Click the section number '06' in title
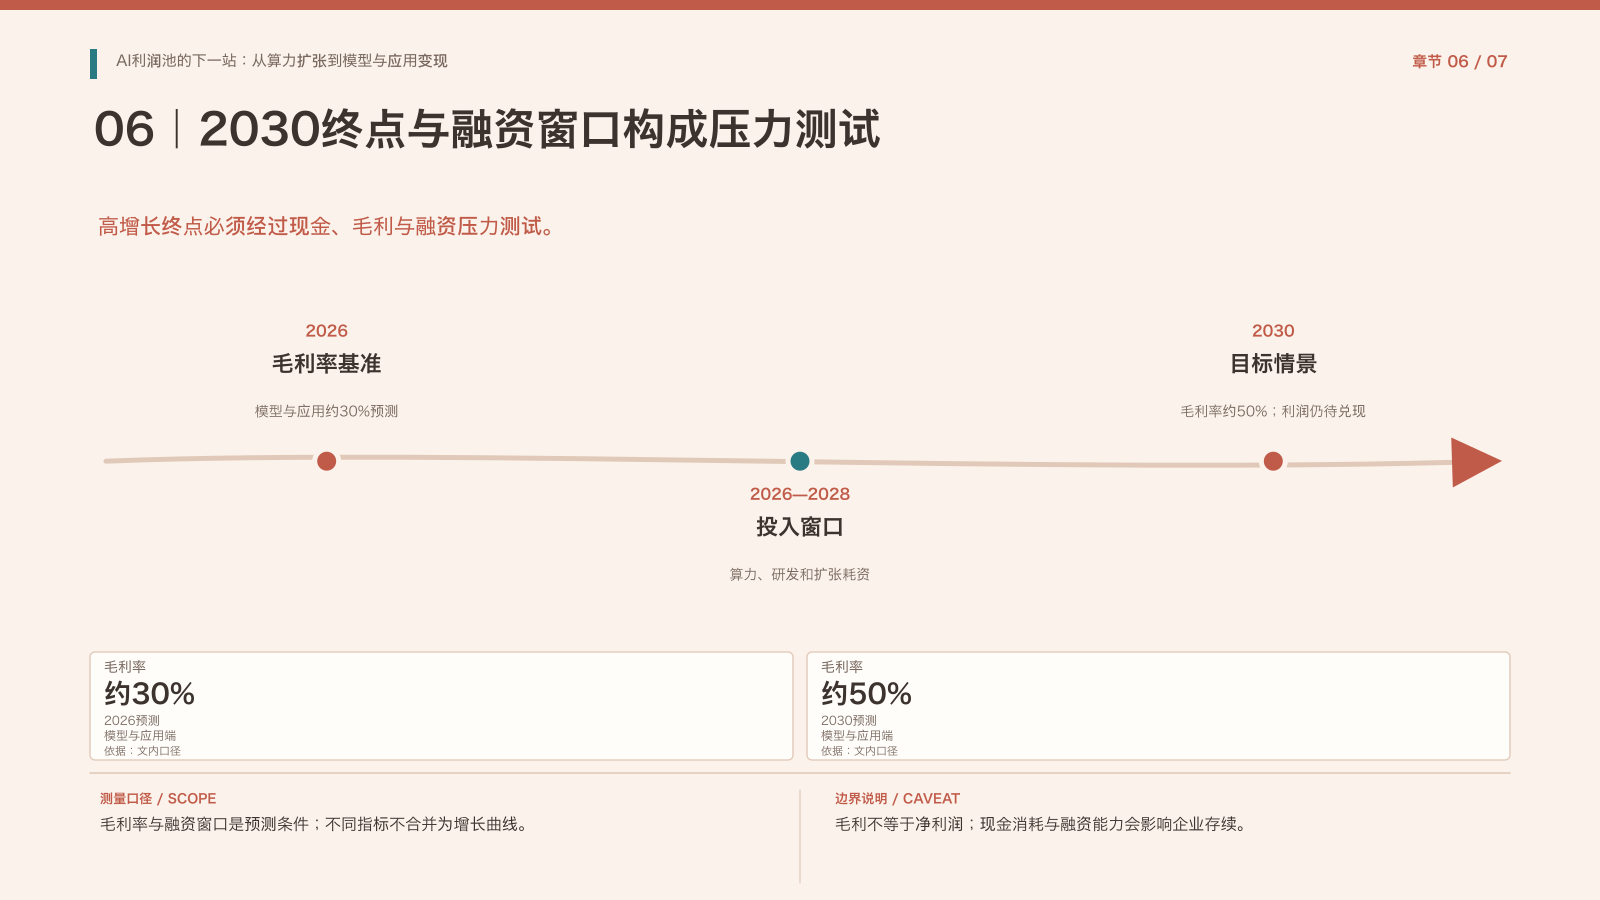The image size is (1600, 900). point(125,130)
